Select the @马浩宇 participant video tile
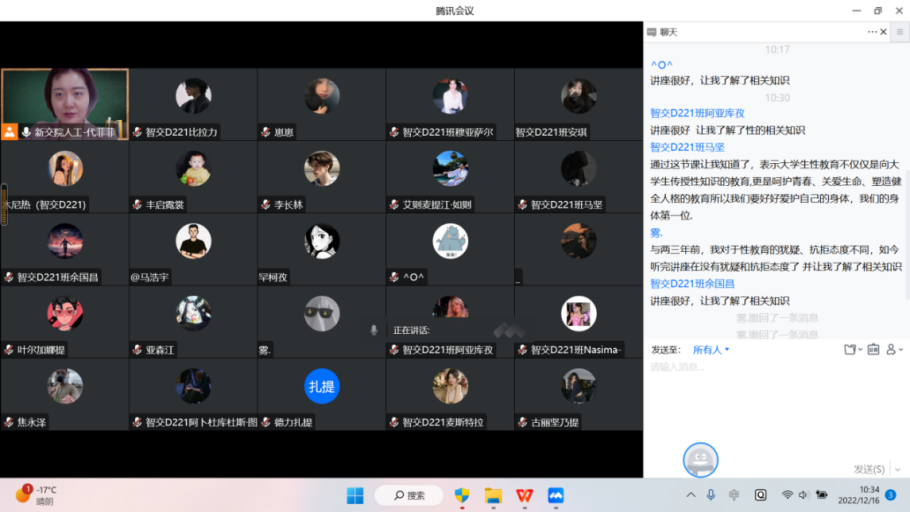The width and height of the screenshot is (910, 512). [x=193, y=248]
